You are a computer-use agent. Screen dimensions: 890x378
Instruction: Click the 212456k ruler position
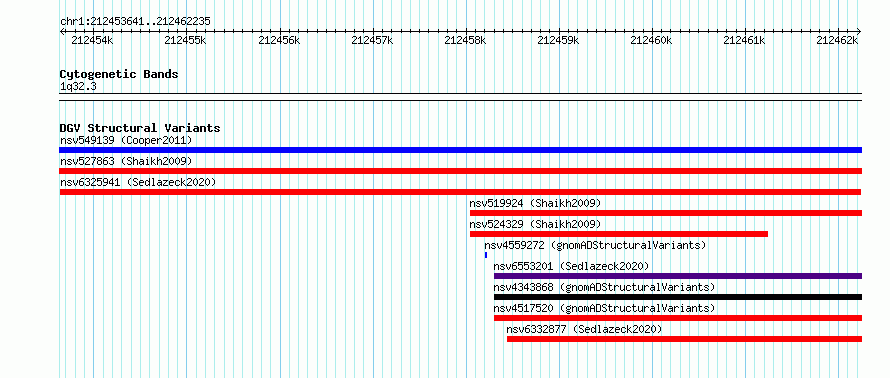coord(279,40)
